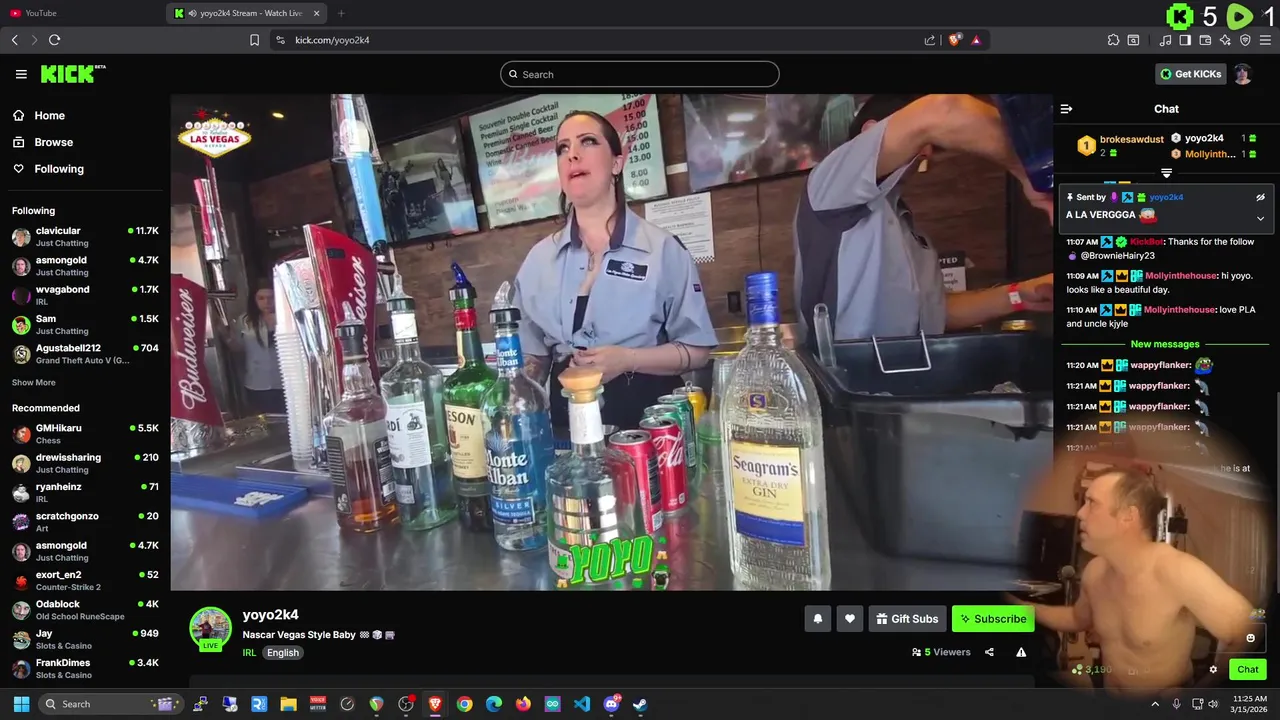Screen dimensions: 1280x720
Task: Open Brave Shields lion icon
Action: point(955,40)
